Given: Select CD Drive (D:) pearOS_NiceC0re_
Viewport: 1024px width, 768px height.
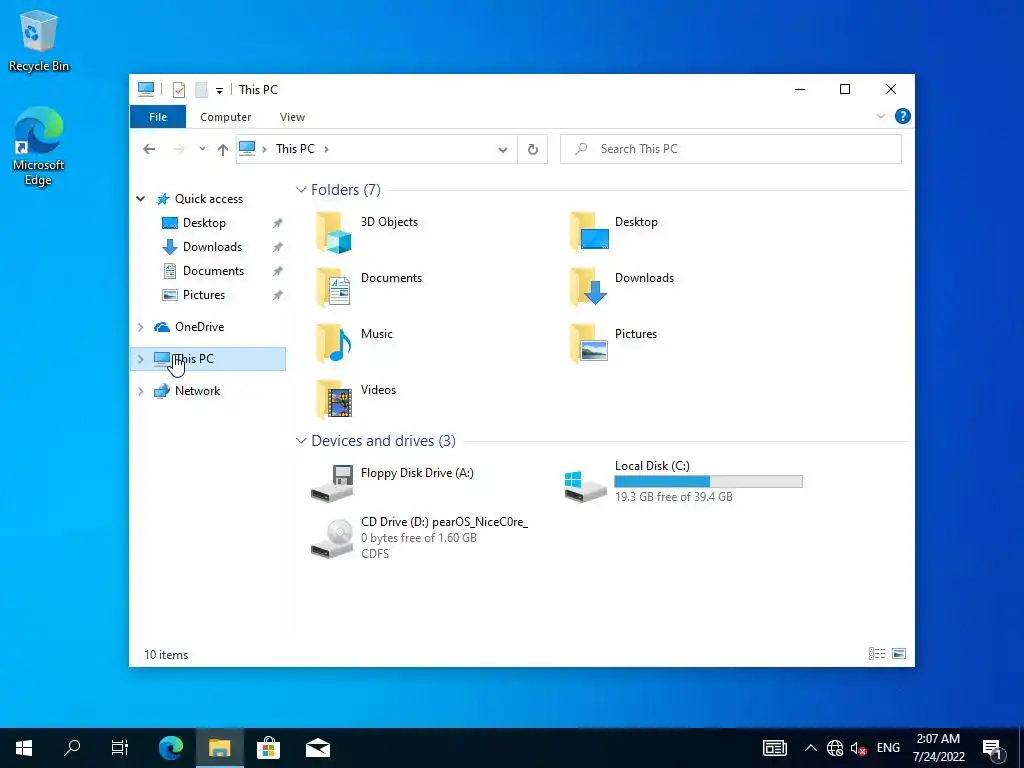Looking at the screenshot, I should [419, 537].
